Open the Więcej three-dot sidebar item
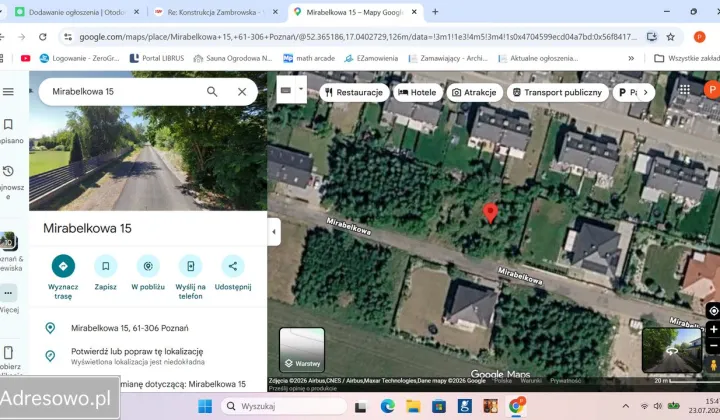 click(8, 293)
